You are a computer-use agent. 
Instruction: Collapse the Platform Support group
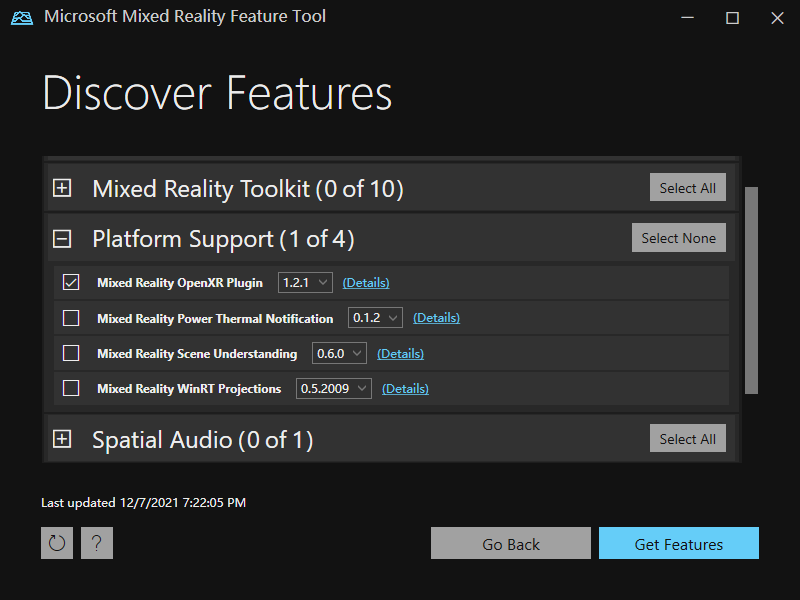coord(62,238)
